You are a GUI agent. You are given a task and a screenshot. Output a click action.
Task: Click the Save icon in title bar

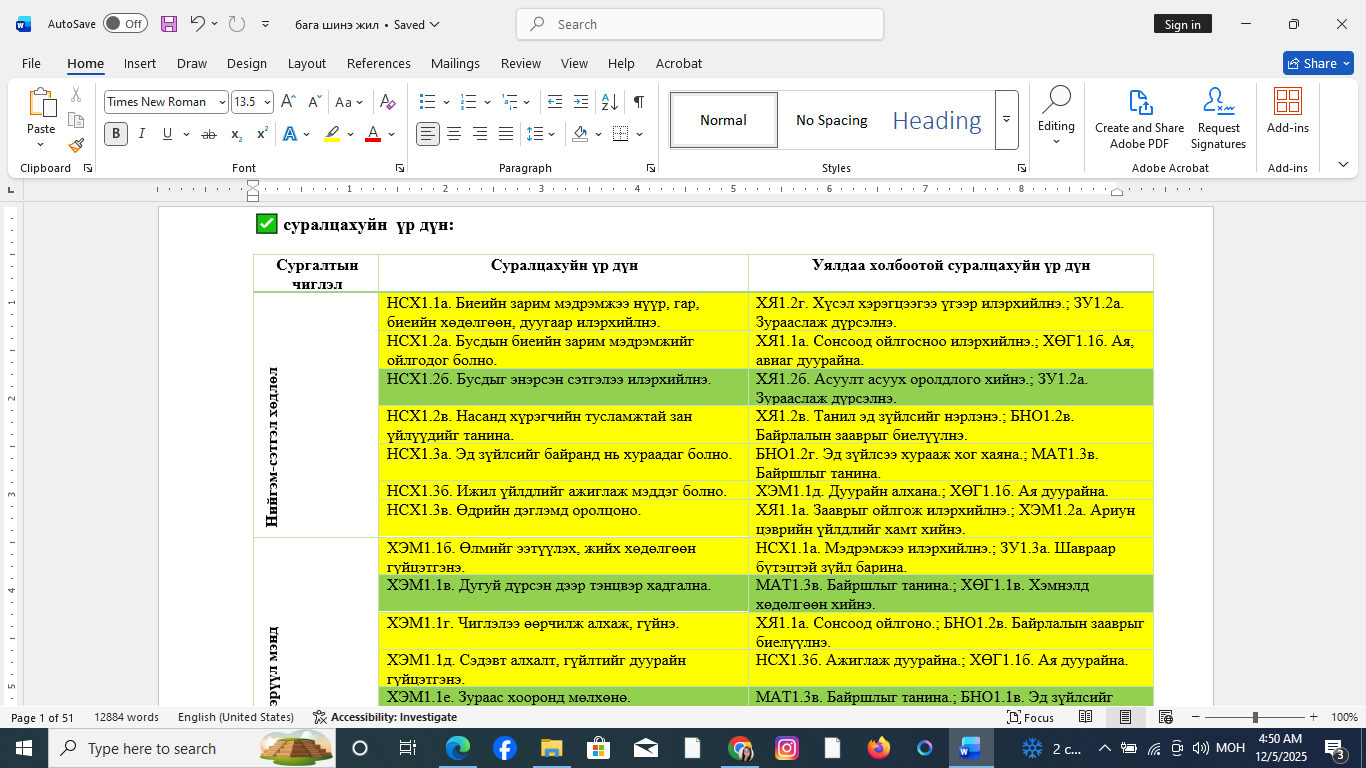pos(169,24)
